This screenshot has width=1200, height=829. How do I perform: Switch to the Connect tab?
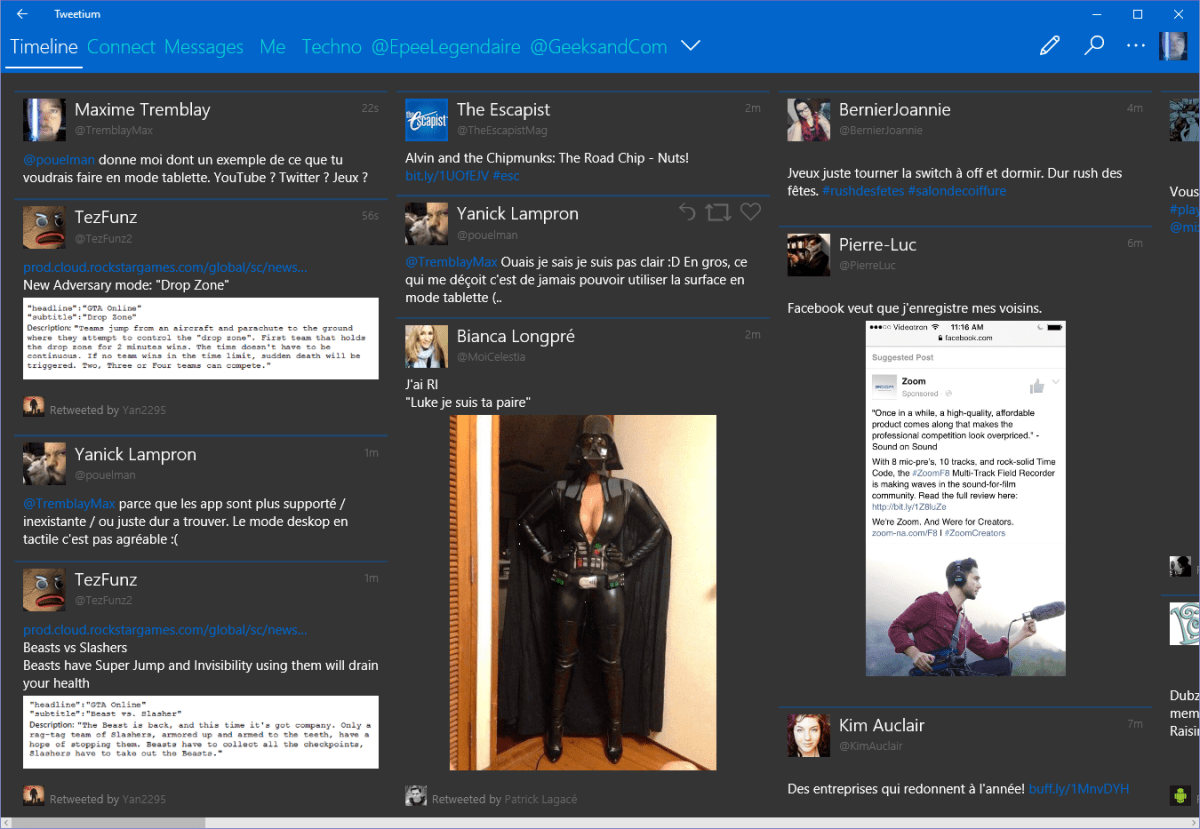coord(121,47)
